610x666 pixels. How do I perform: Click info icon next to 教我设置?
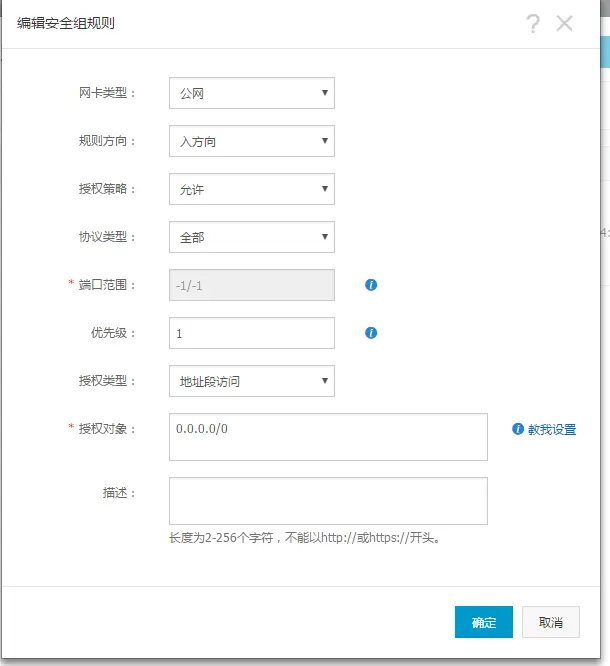pyautogui.click(x=517, y=429)
